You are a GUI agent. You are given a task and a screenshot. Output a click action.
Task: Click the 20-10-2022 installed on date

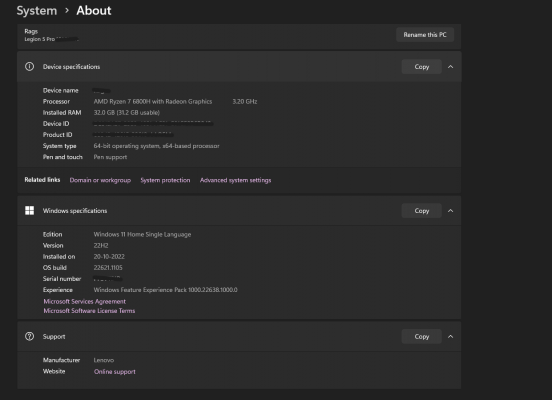(109, 256)
